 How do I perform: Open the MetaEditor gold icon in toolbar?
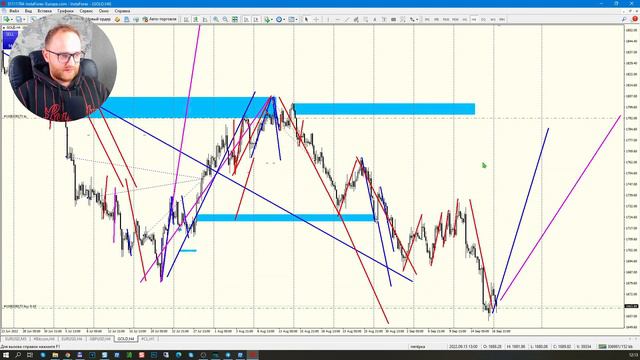117,19
